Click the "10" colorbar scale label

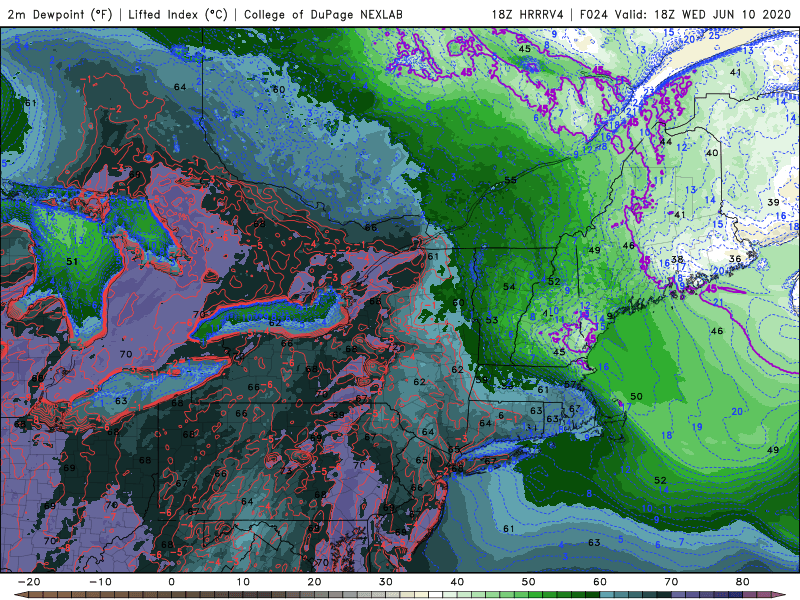[x=243, y=582]
